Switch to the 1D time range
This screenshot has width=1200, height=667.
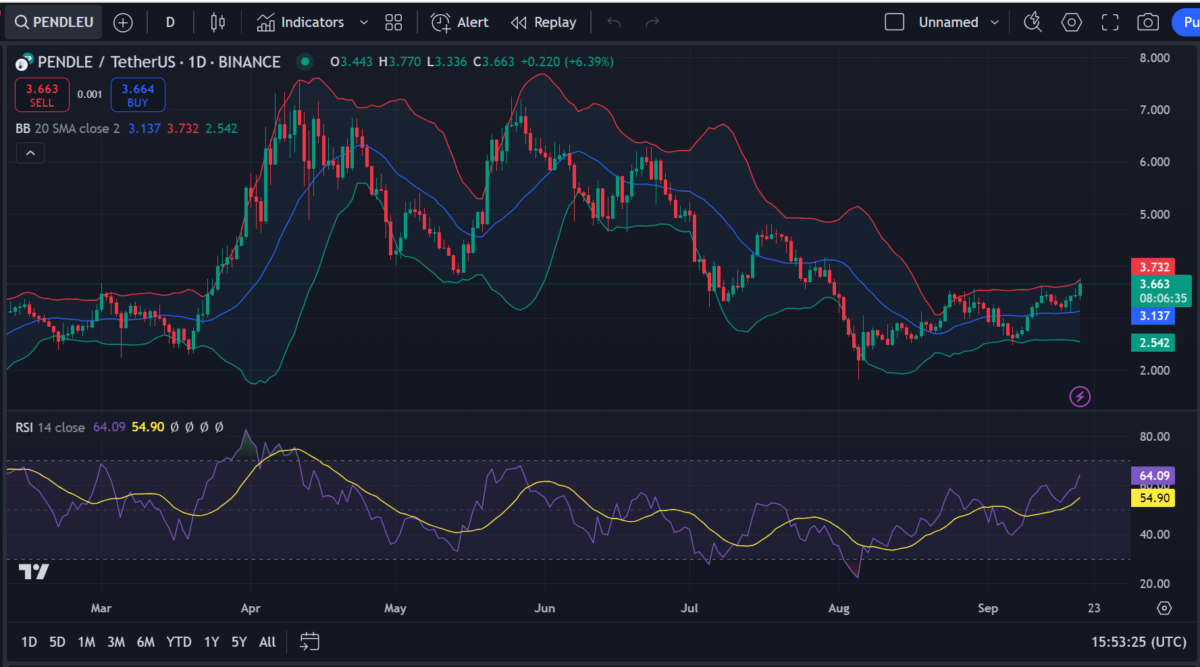pyautogui.click(x=29, y=641)
